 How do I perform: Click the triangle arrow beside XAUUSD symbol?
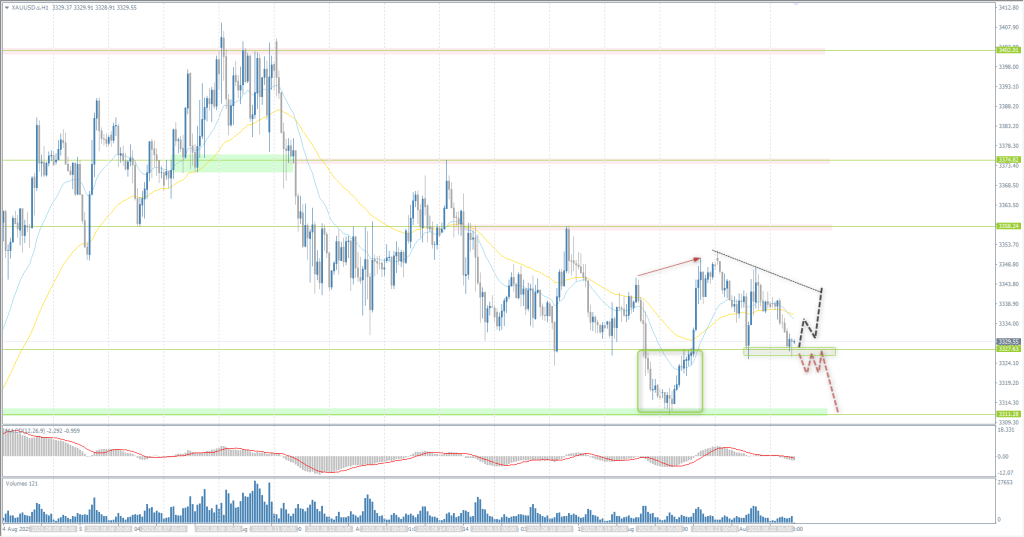click(x=6, y=6)
